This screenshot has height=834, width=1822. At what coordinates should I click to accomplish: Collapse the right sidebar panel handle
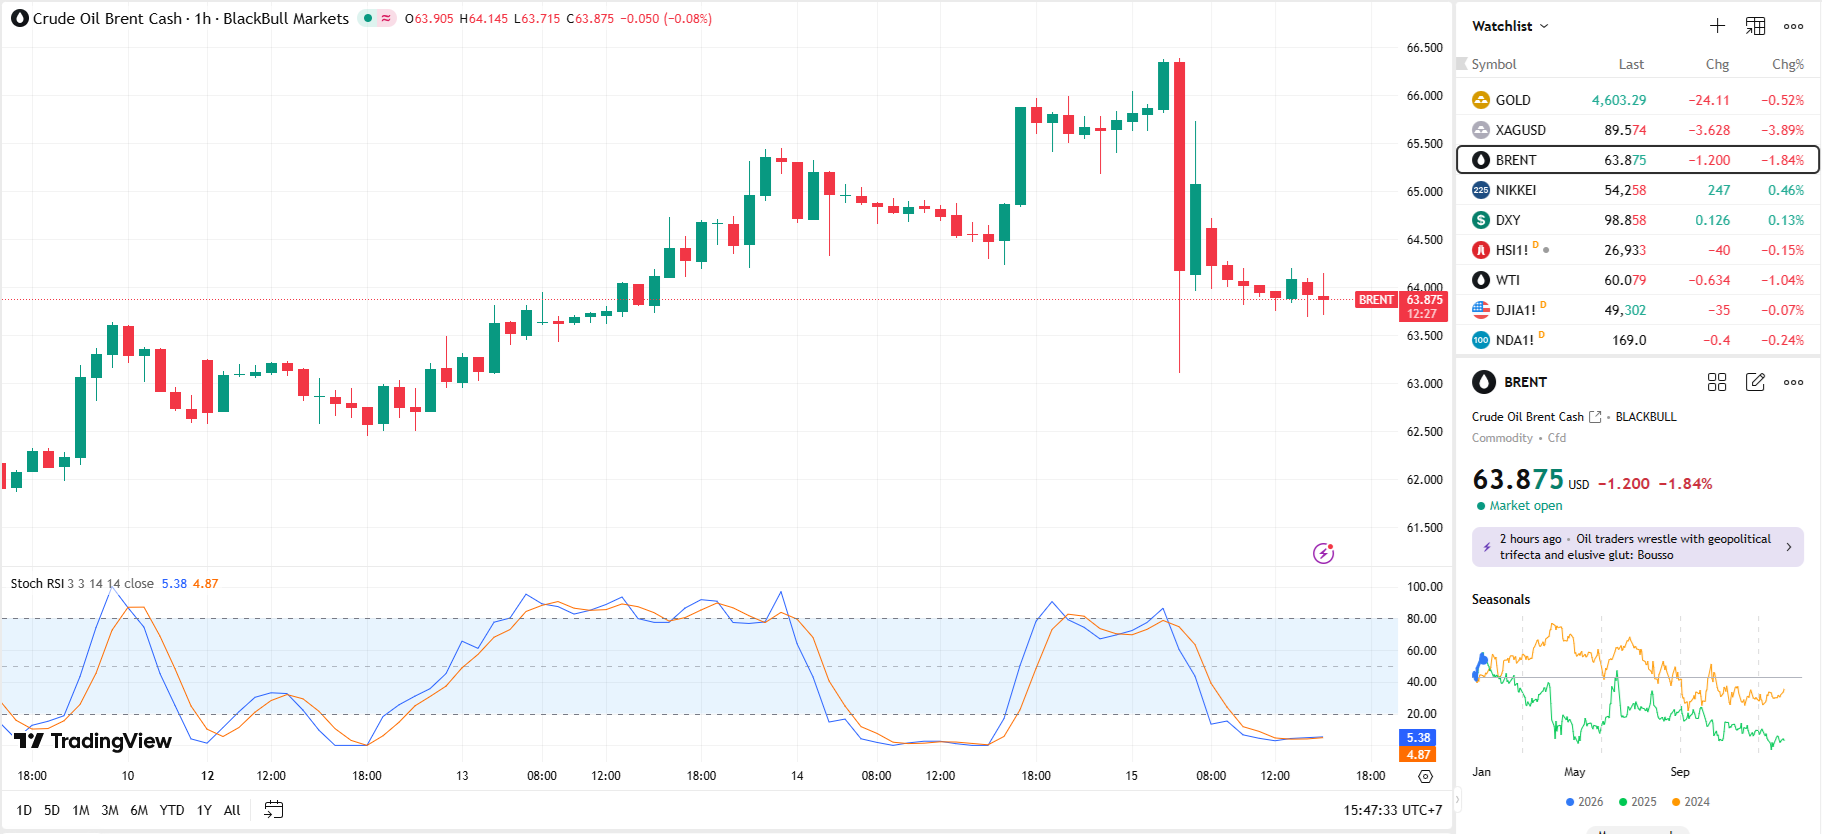point(1457,799)
